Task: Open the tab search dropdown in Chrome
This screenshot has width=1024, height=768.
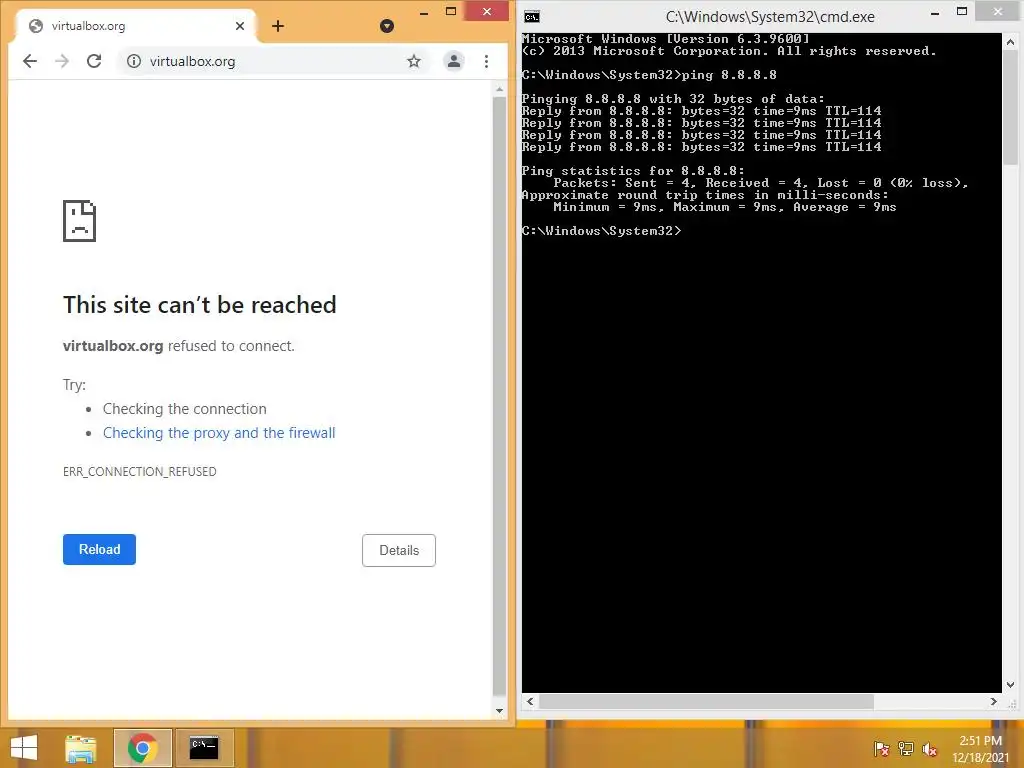Action: 387,26
